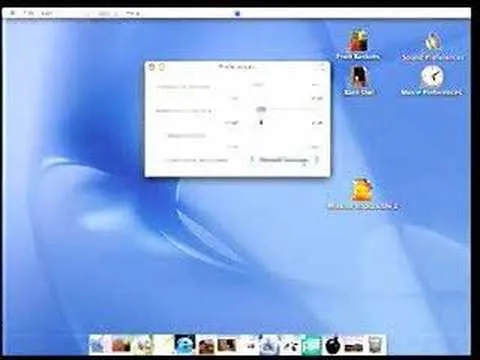Click the yellow icon in dialog title bar
Screen dimensions: 480x360
tap(162, 67)
